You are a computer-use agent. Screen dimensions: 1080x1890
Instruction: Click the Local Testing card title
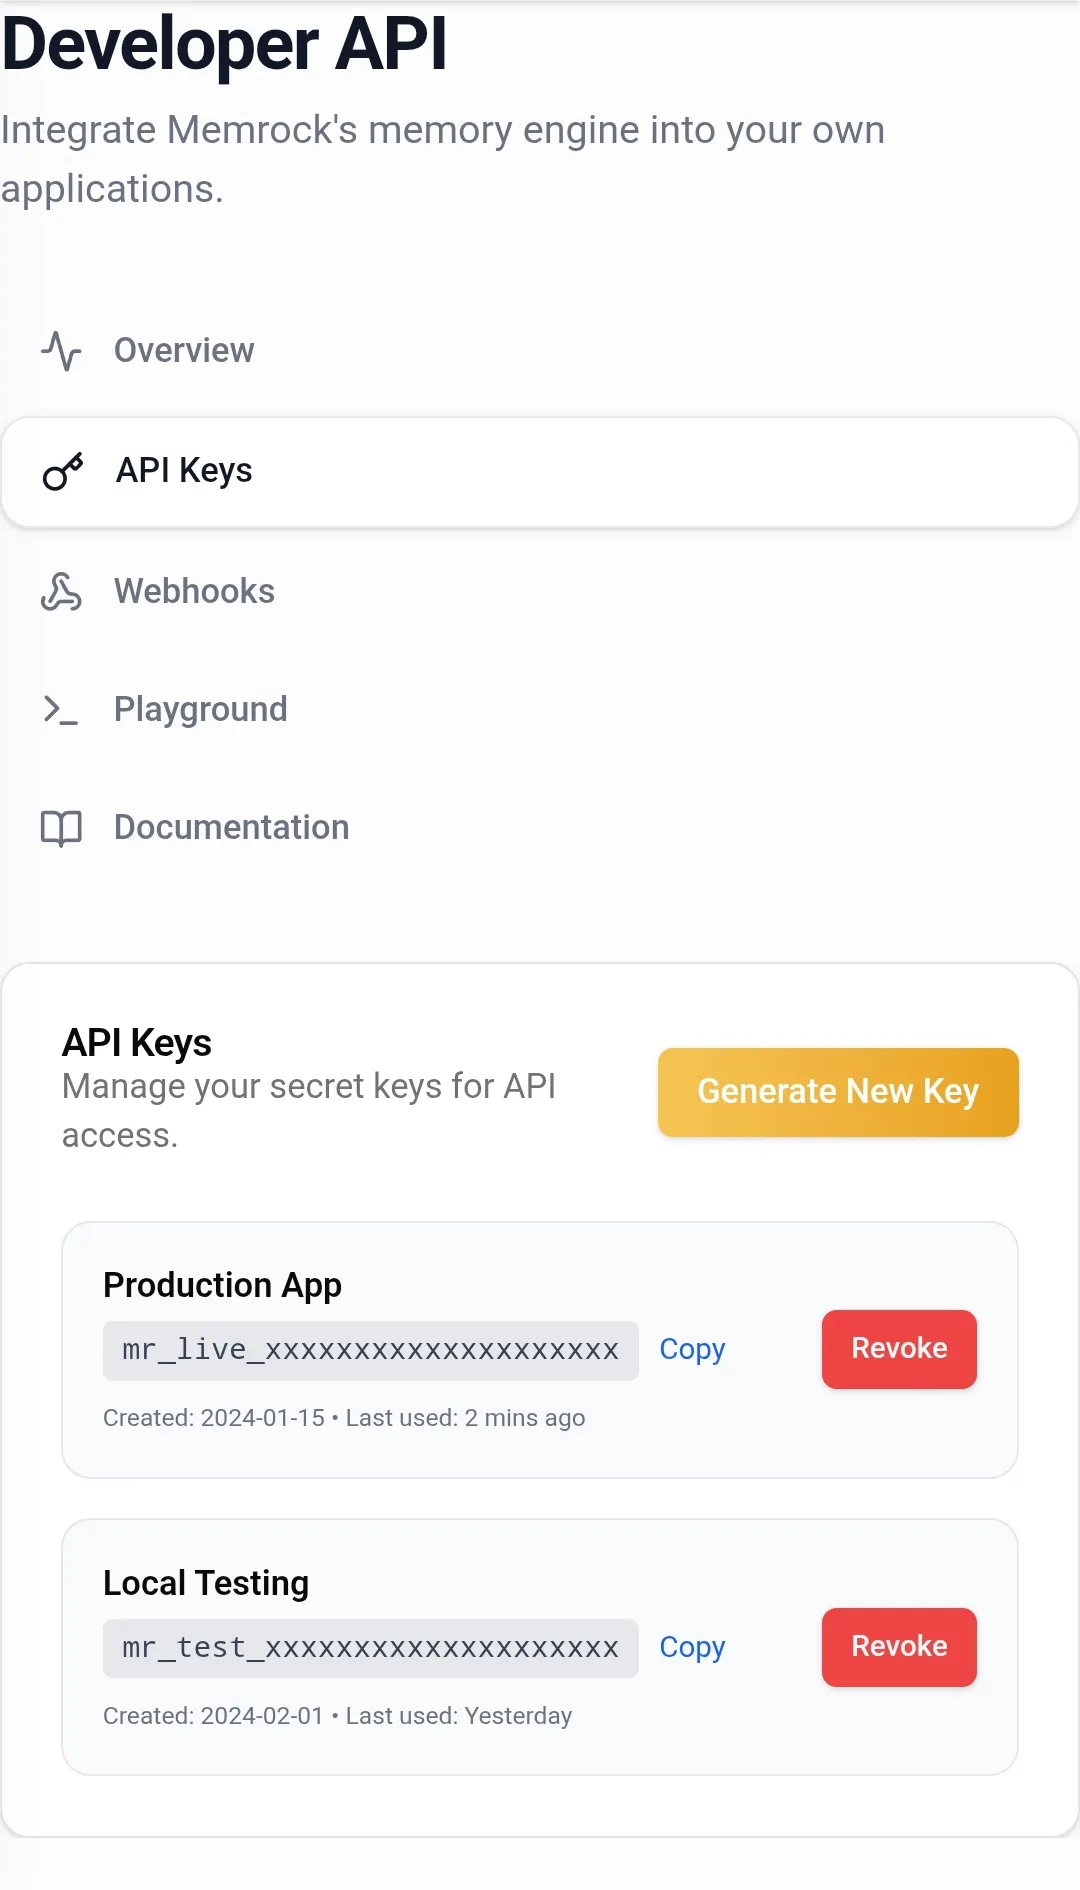(x=206, y=1583)
